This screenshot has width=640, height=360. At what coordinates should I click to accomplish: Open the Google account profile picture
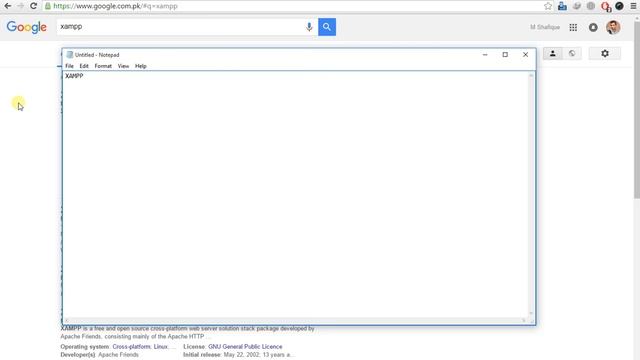tap(613, 27)
